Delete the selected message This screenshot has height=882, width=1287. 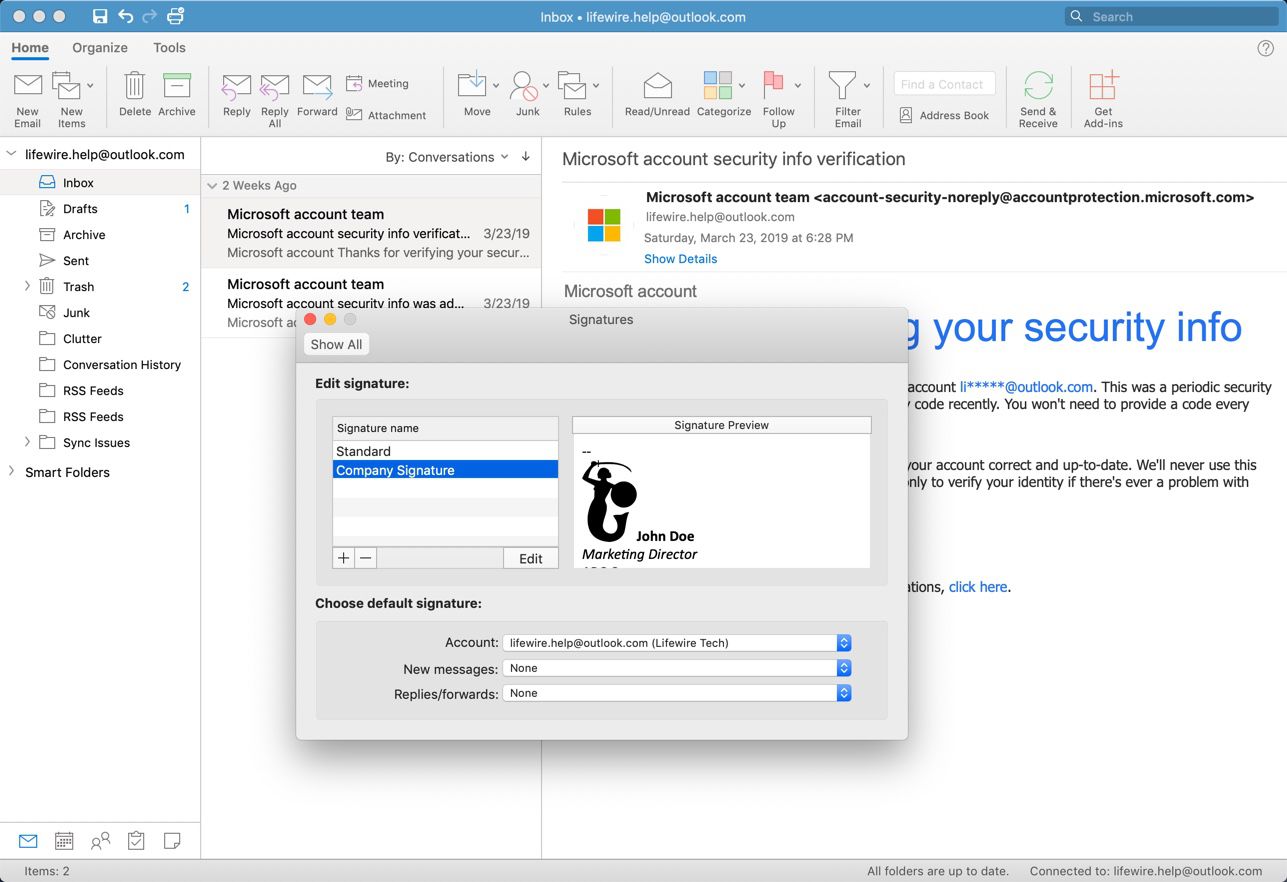point(135,94)
